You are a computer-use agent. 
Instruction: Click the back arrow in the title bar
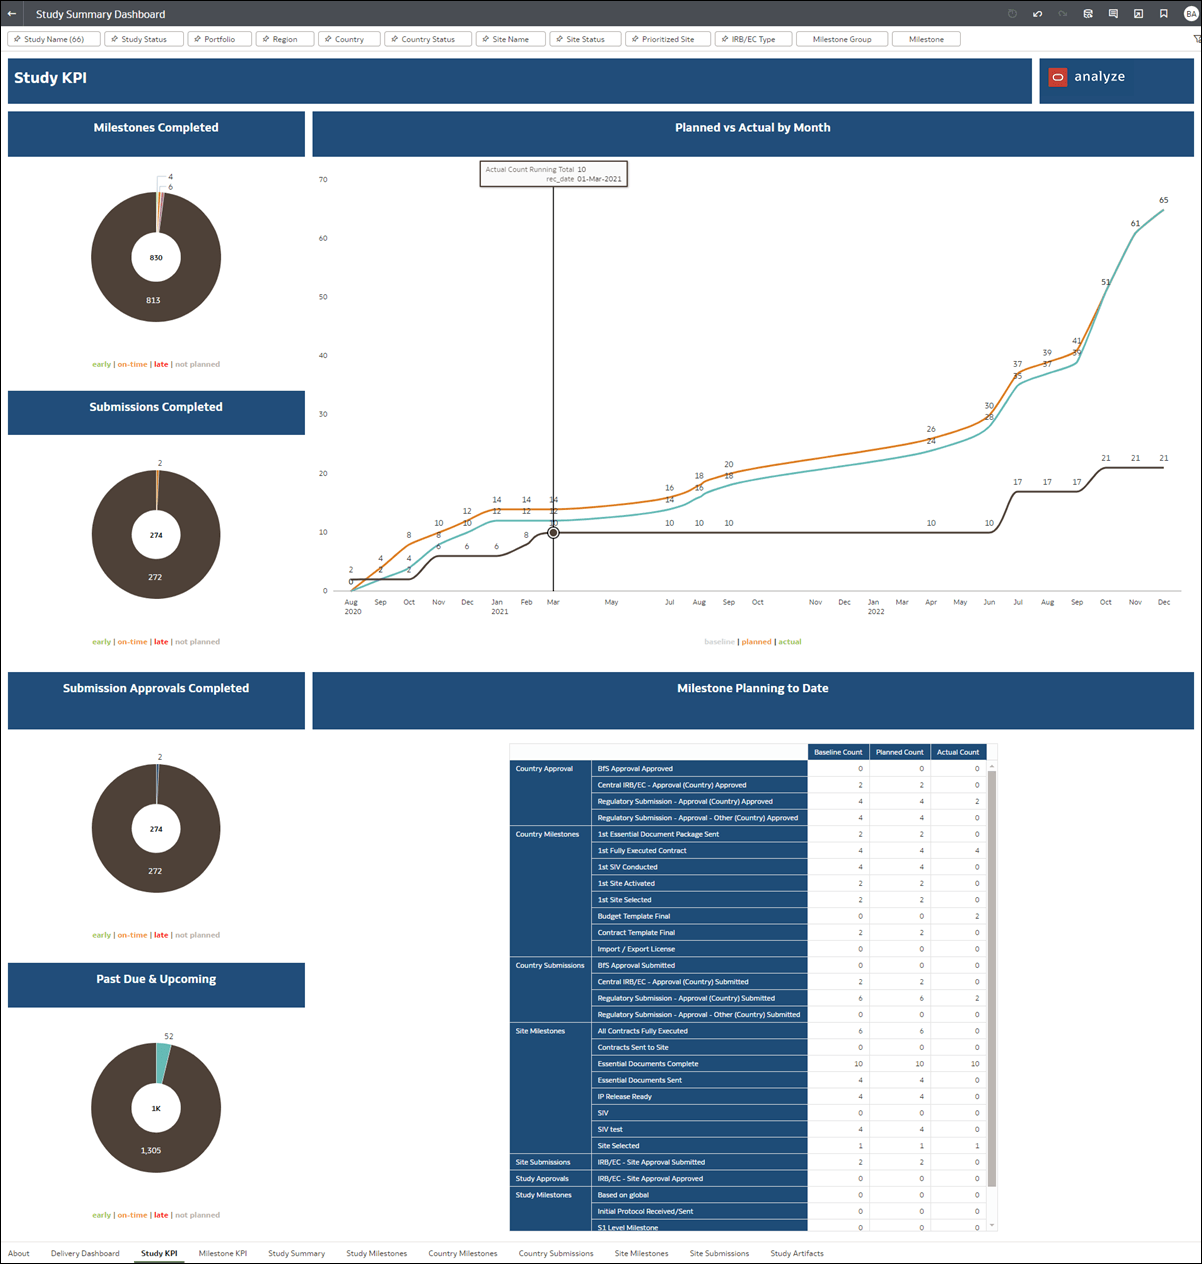pyautogui.click(x=12, y=14)
